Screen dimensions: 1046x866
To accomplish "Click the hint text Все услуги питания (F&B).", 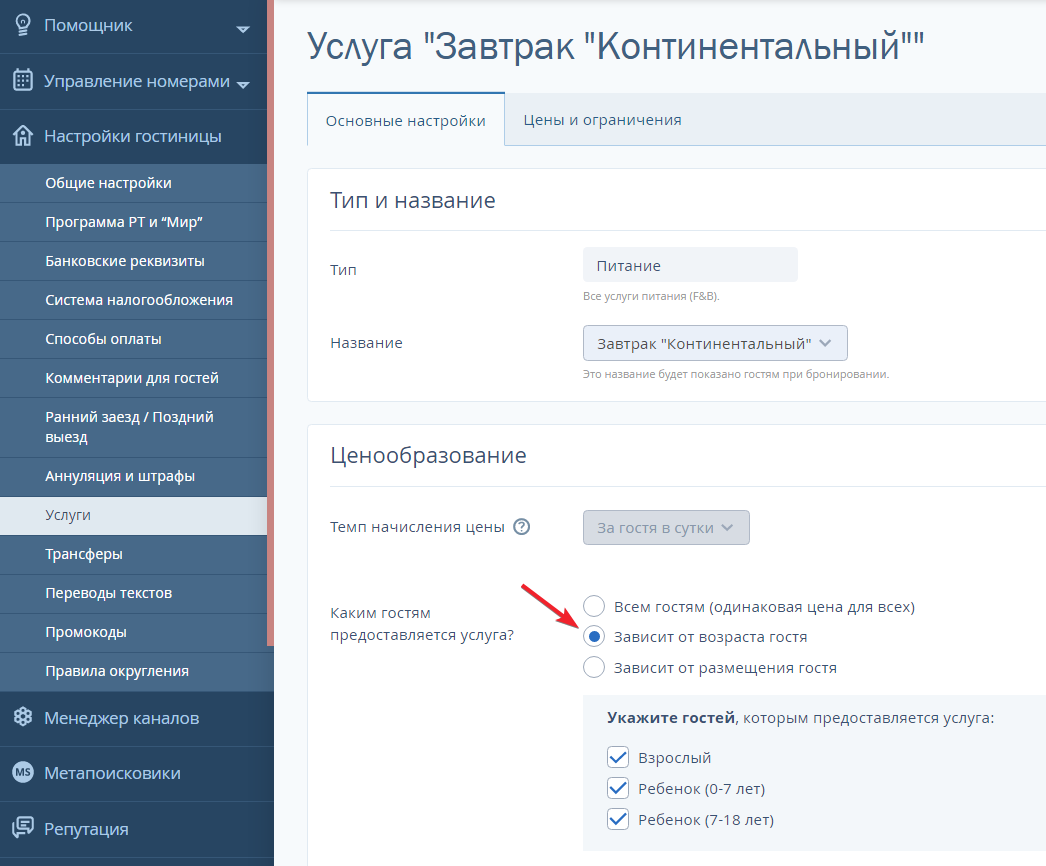I will (651, 296).
